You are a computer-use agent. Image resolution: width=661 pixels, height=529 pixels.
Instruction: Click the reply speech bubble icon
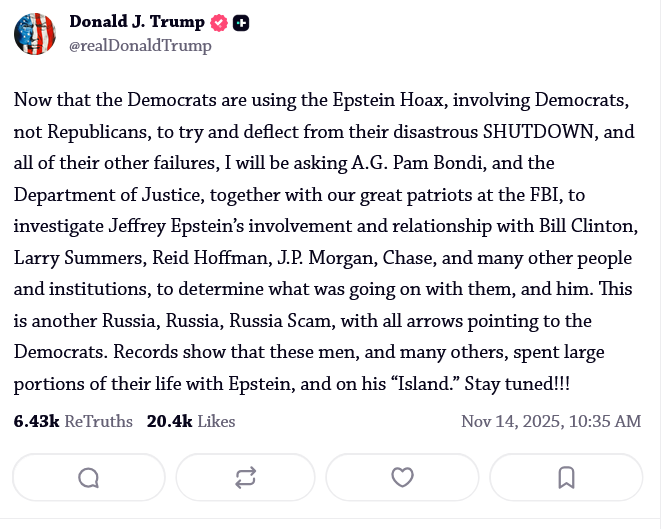[x=89, y=478]
